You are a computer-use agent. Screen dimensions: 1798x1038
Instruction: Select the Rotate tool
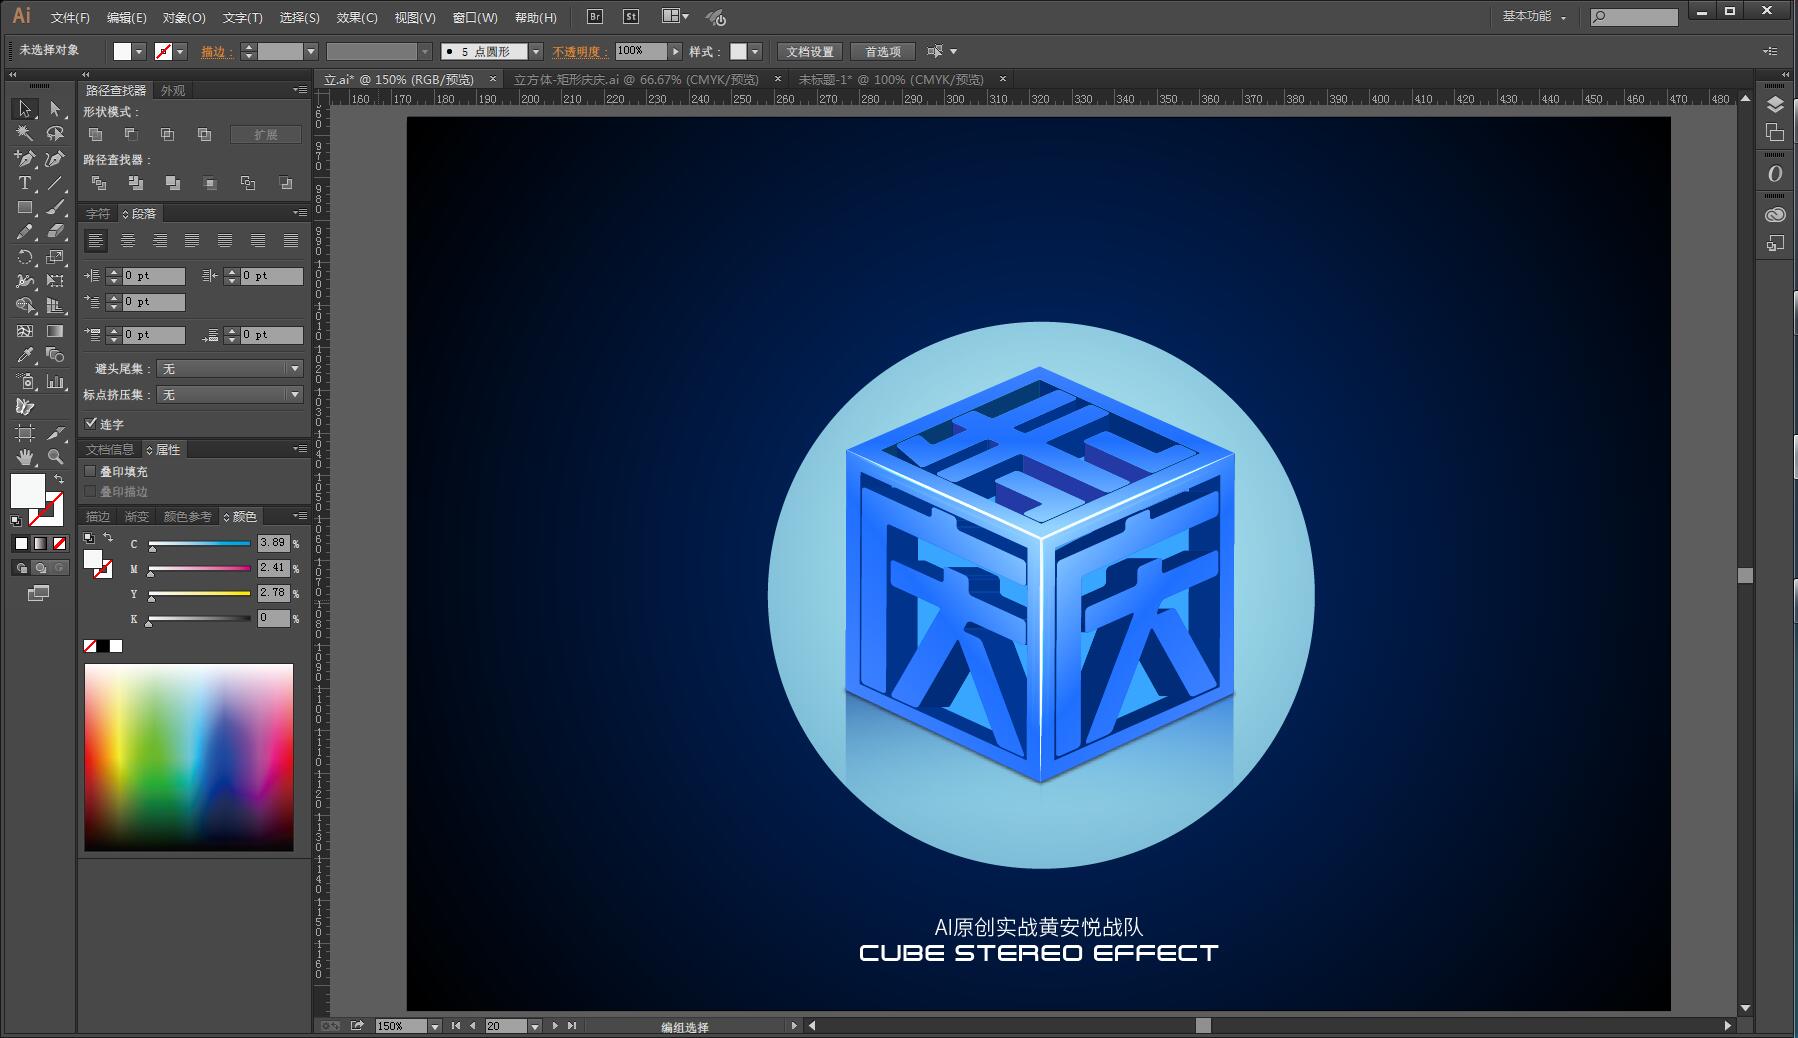24,257
